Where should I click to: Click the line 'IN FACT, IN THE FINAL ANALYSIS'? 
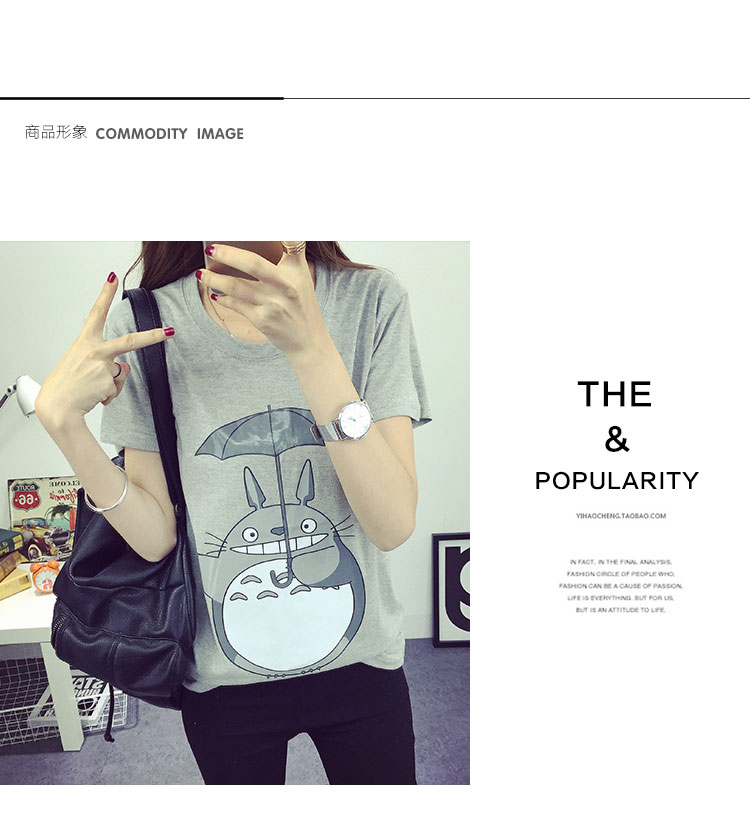click(620, 562)
